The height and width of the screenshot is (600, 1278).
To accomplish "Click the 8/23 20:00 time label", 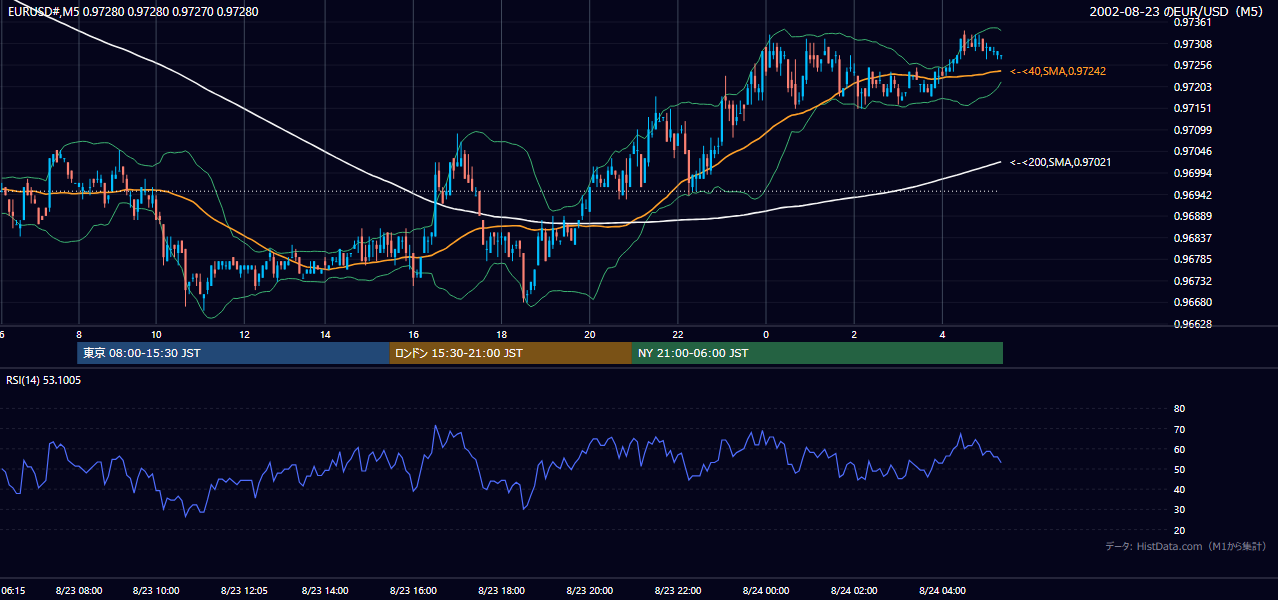I will [591, 591].
